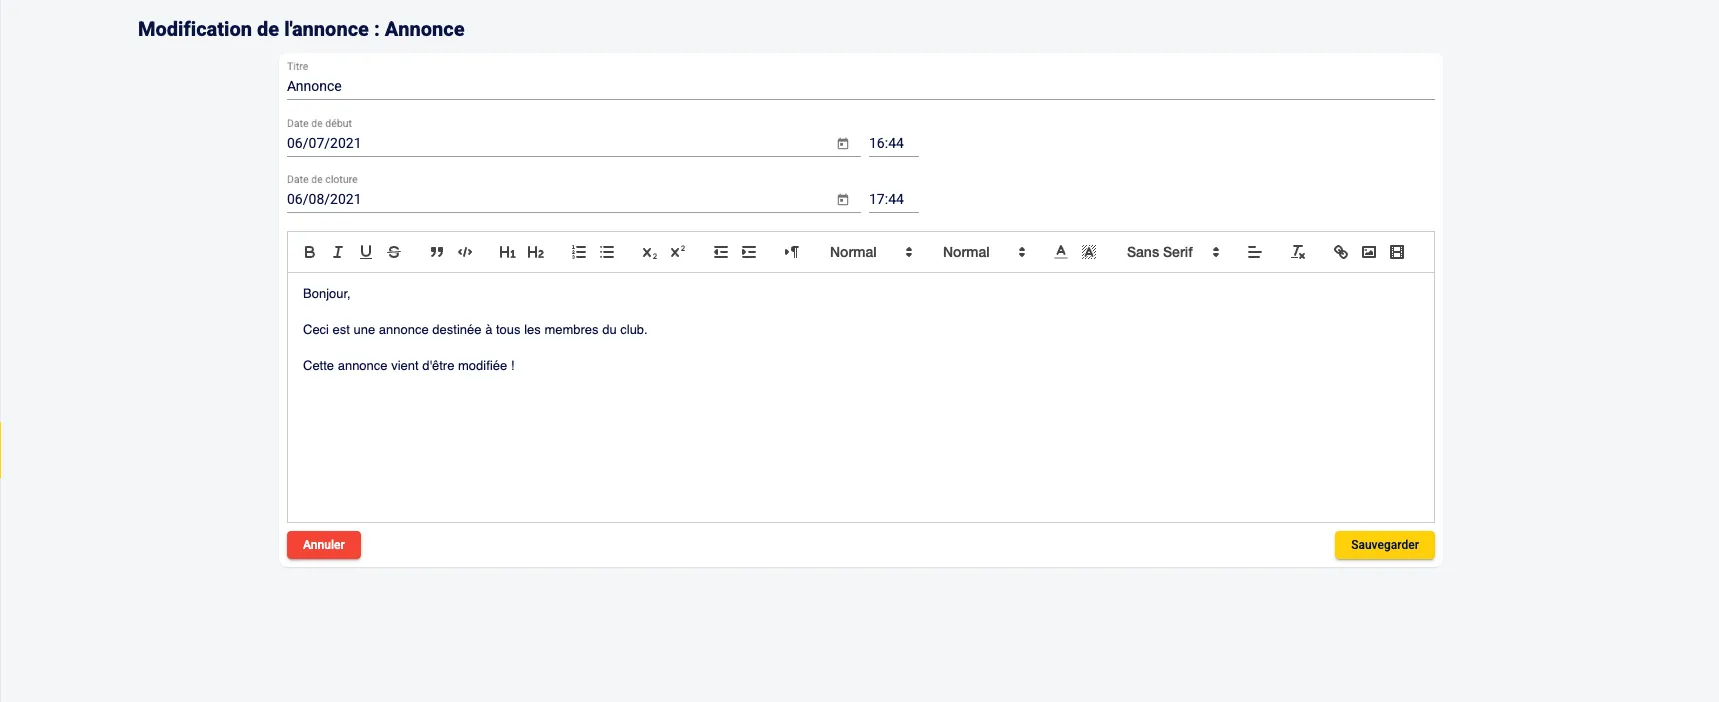Open the first Normal size dropdown

pos(870,252)
